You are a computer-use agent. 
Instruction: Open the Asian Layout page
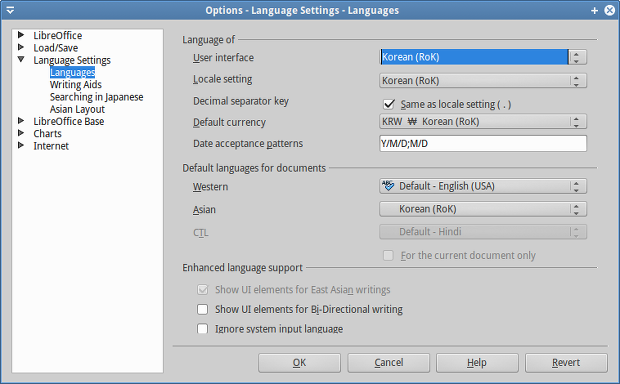(77, 109)
